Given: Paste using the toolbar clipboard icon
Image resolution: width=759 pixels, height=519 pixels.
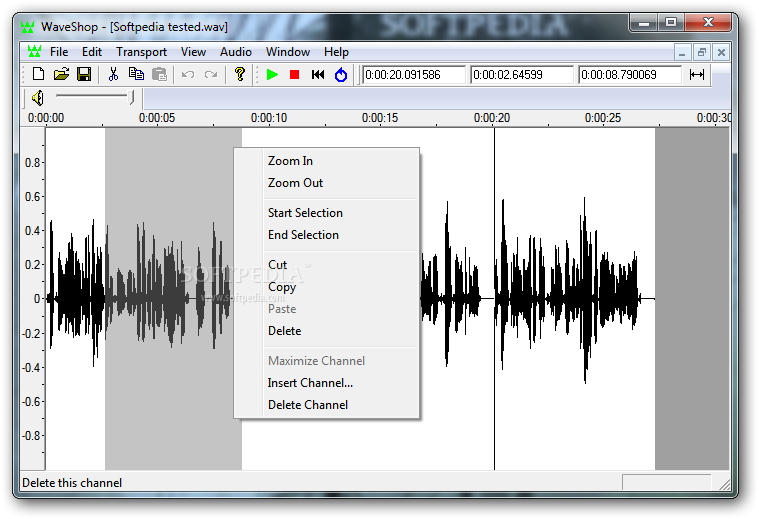Looking at the screenshot, I should coord(159,74).
